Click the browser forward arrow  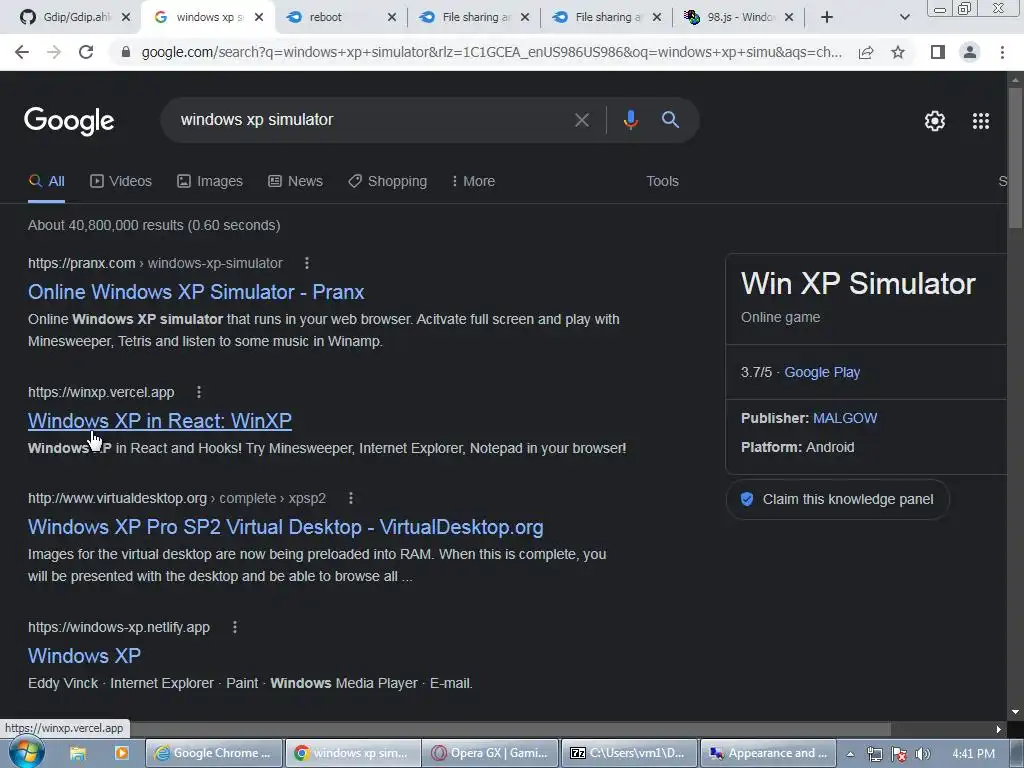[x=54, y=52]
